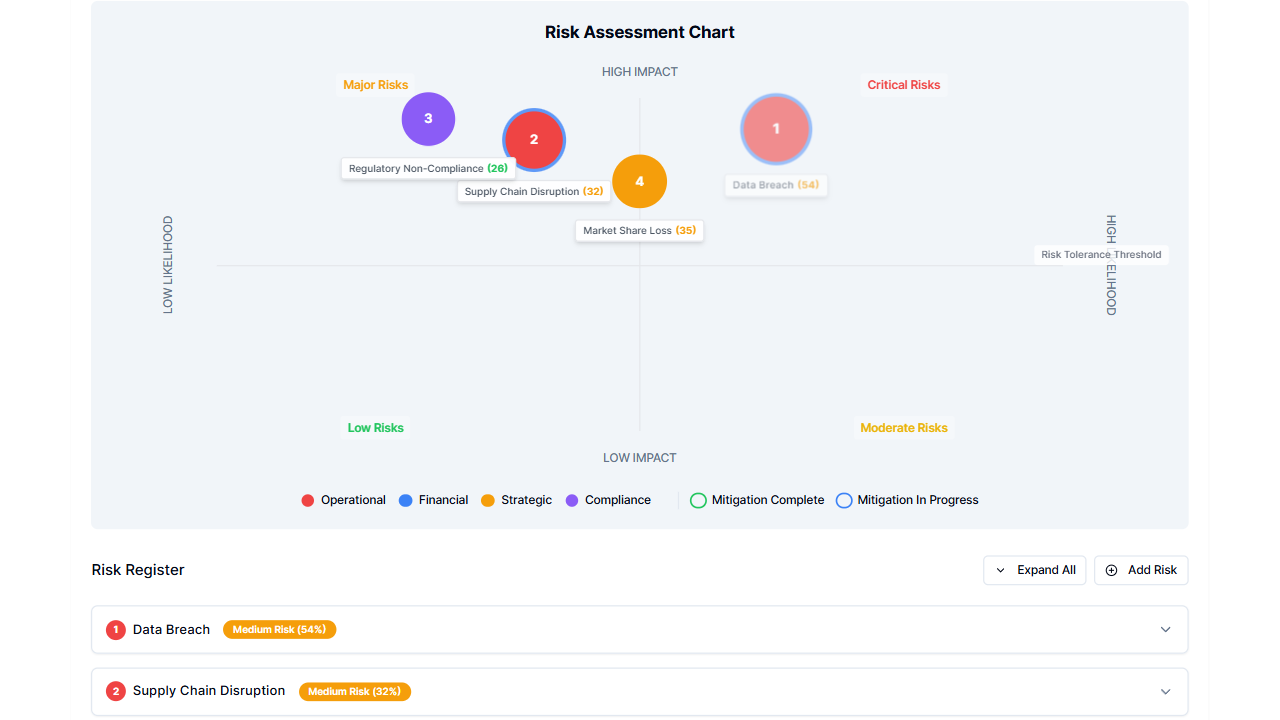
Task: Toggle the Compliance category in the legend
Action: pyautogui.click(x=573, y=500)
